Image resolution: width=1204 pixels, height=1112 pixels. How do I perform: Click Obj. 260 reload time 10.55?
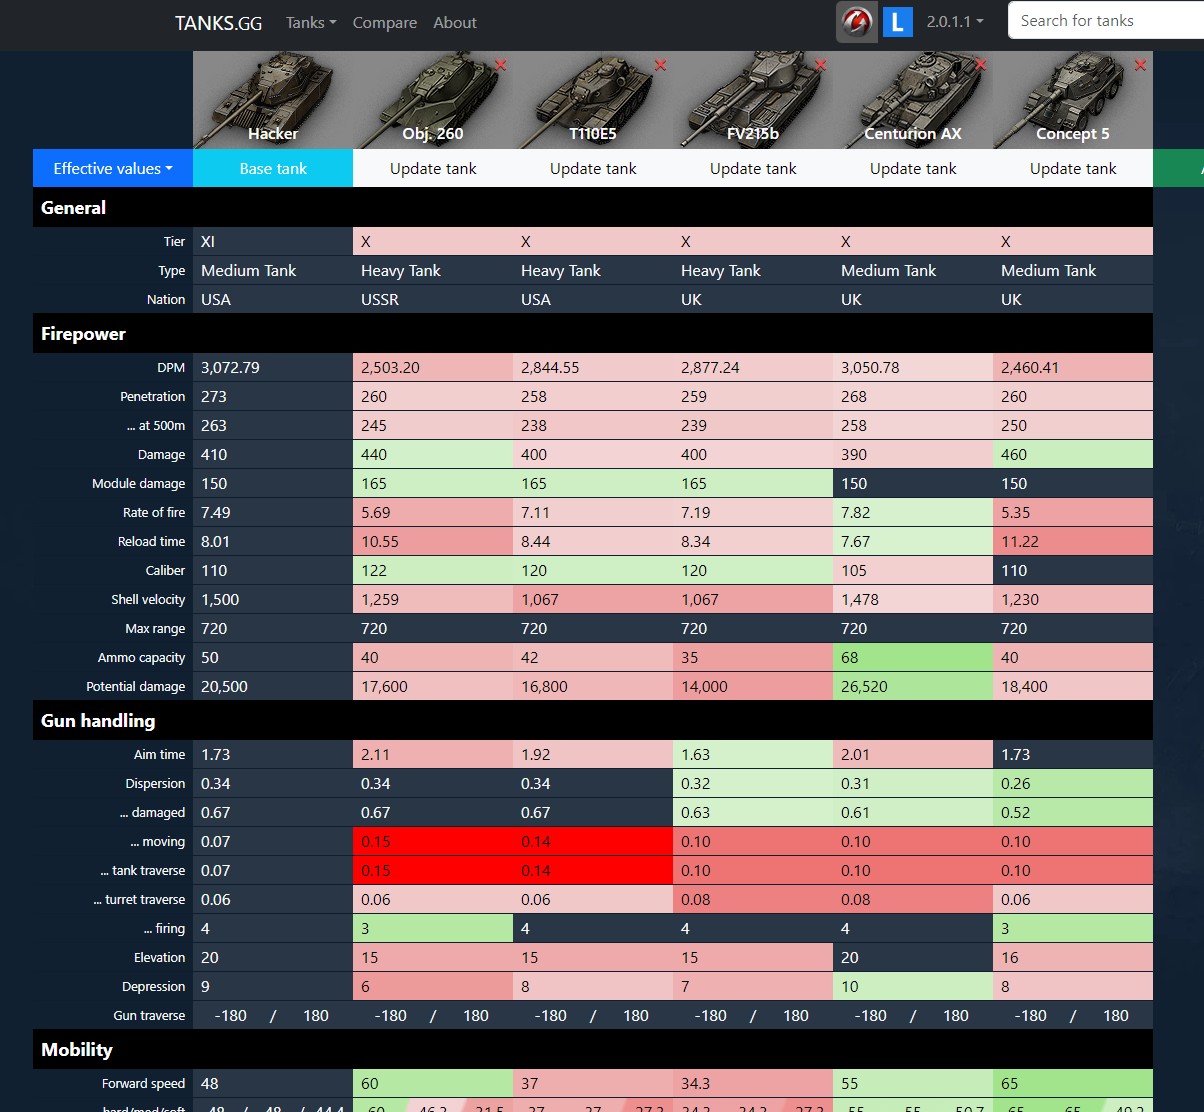433,541
